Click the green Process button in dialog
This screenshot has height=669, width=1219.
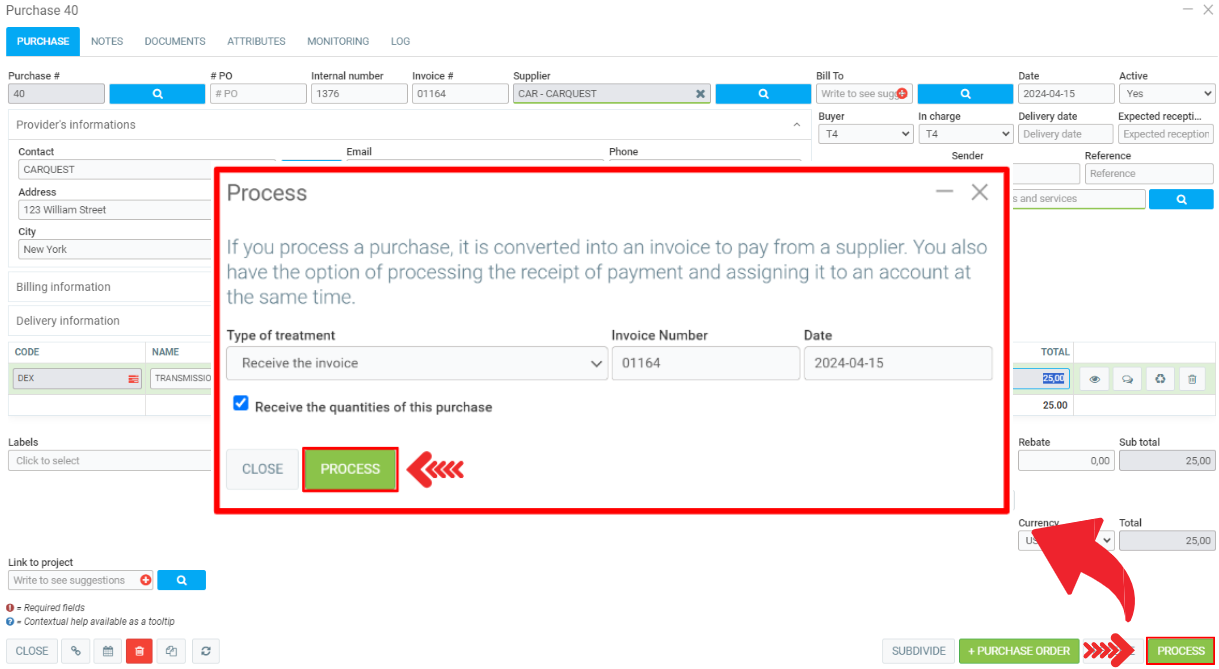(350, 469)
